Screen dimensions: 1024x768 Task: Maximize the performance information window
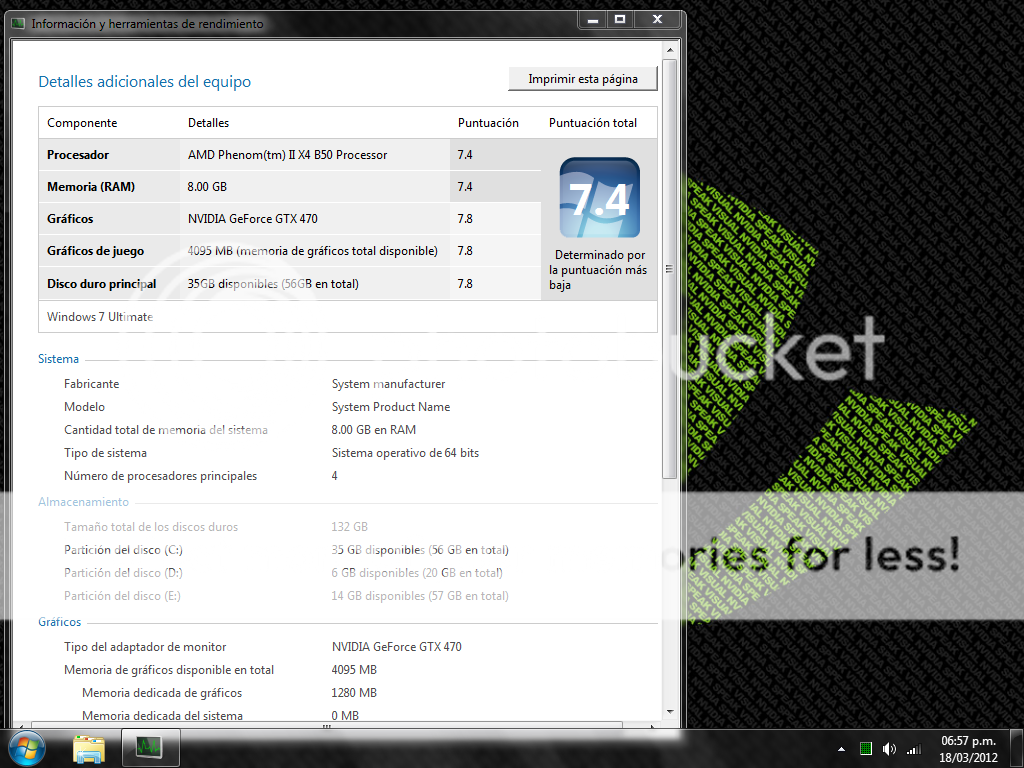(620, 20)
